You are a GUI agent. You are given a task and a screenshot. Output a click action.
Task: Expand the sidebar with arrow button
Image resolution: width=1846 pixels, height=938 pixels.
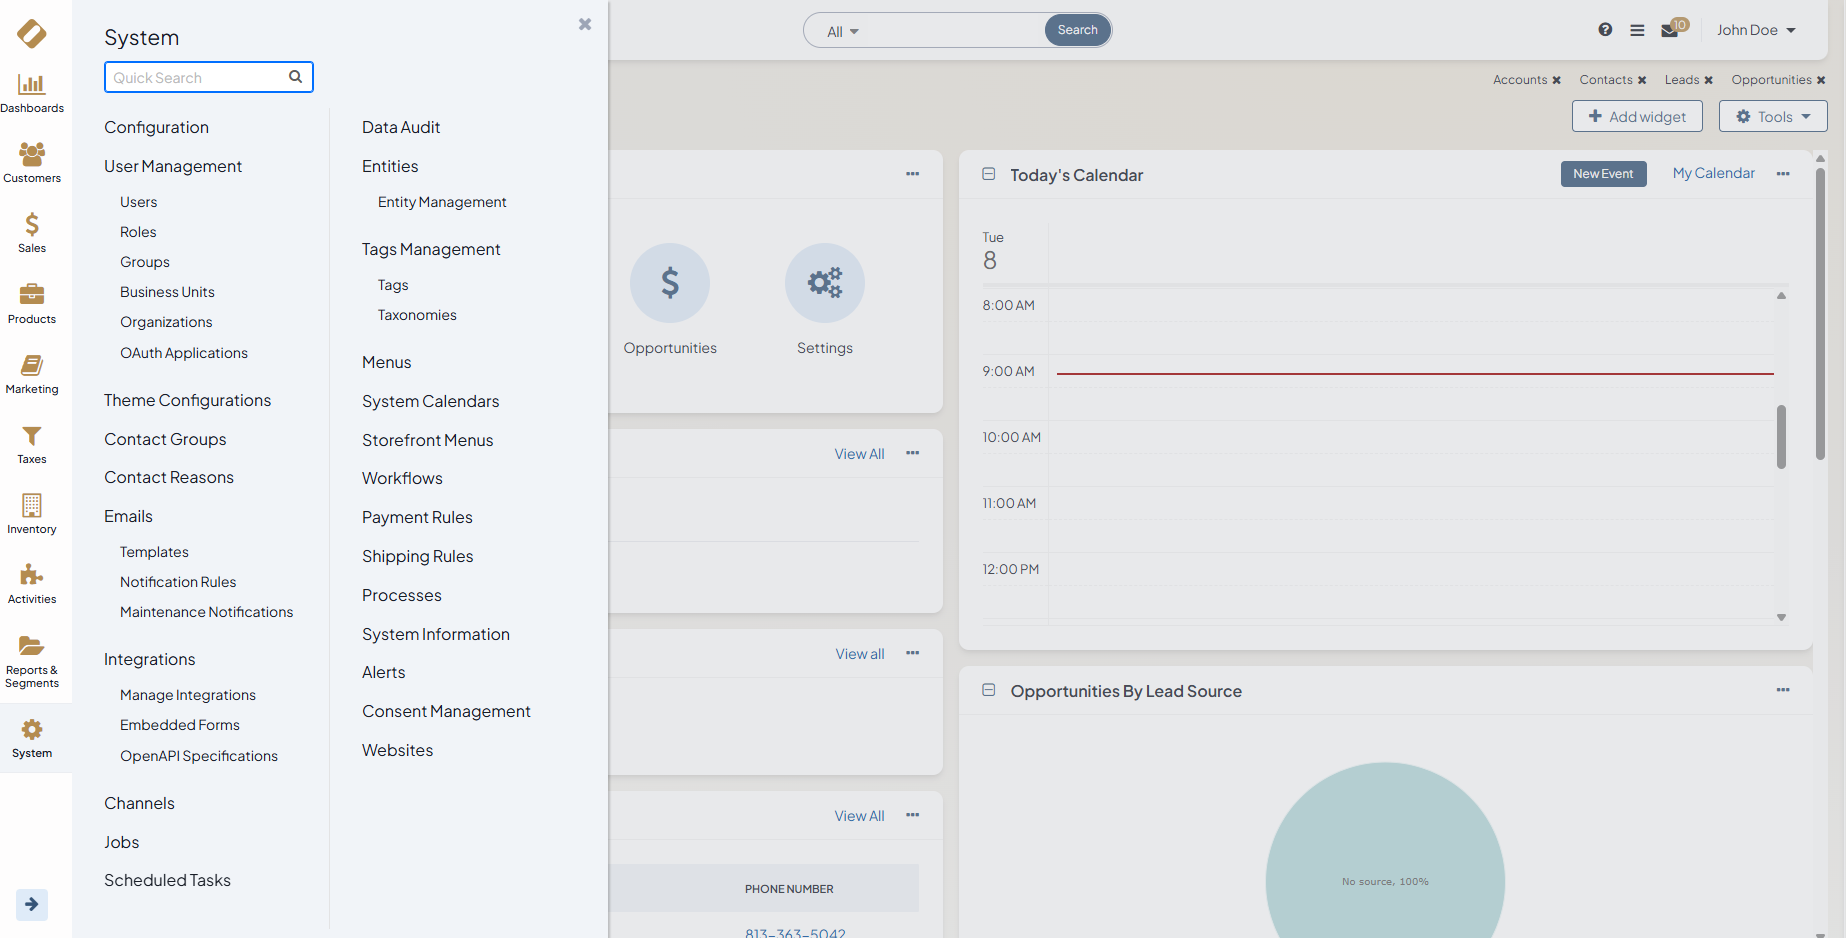pos(32,904)
